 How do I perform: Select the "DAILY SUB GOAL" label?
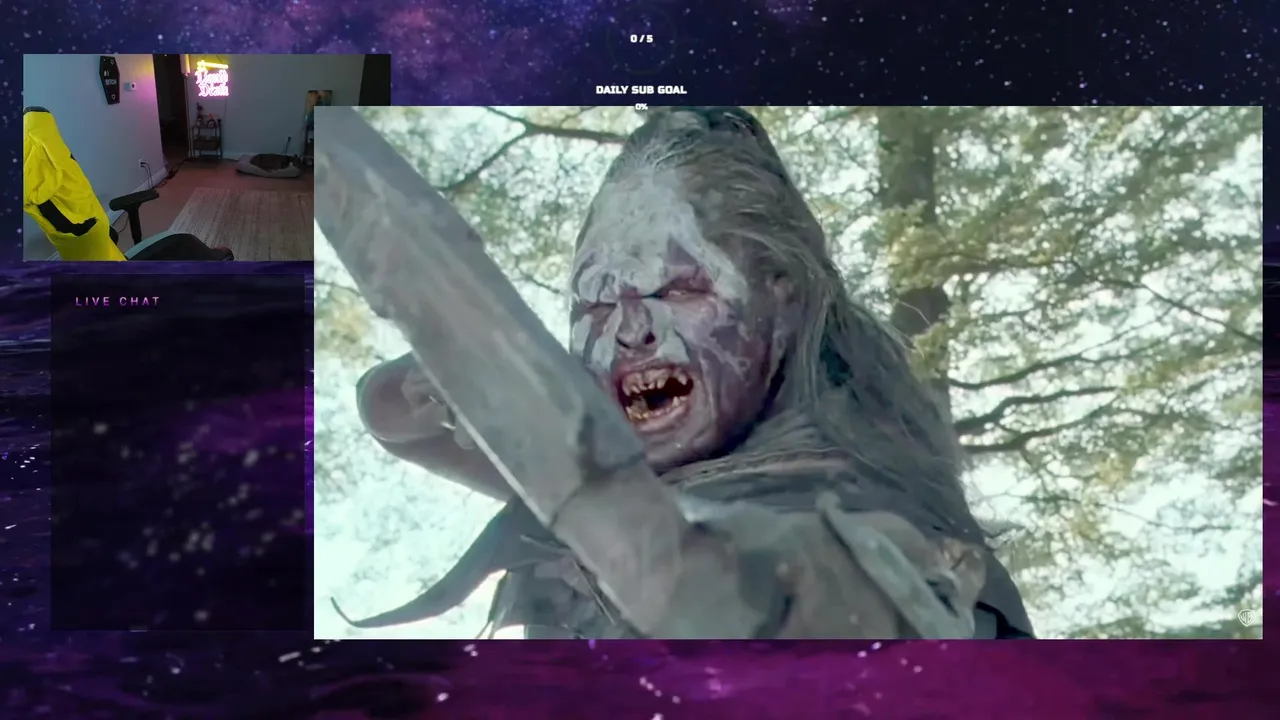(641, 90)
